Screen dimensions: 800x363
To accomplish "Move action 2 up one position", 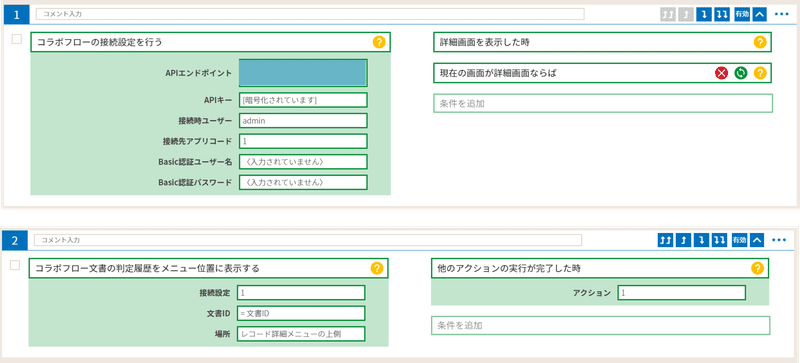I will [684, 239].
